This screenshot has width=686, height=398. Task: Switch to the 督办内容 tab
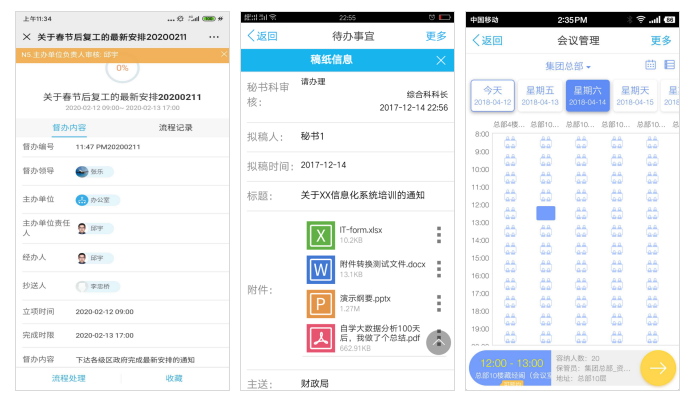[69, 128]
